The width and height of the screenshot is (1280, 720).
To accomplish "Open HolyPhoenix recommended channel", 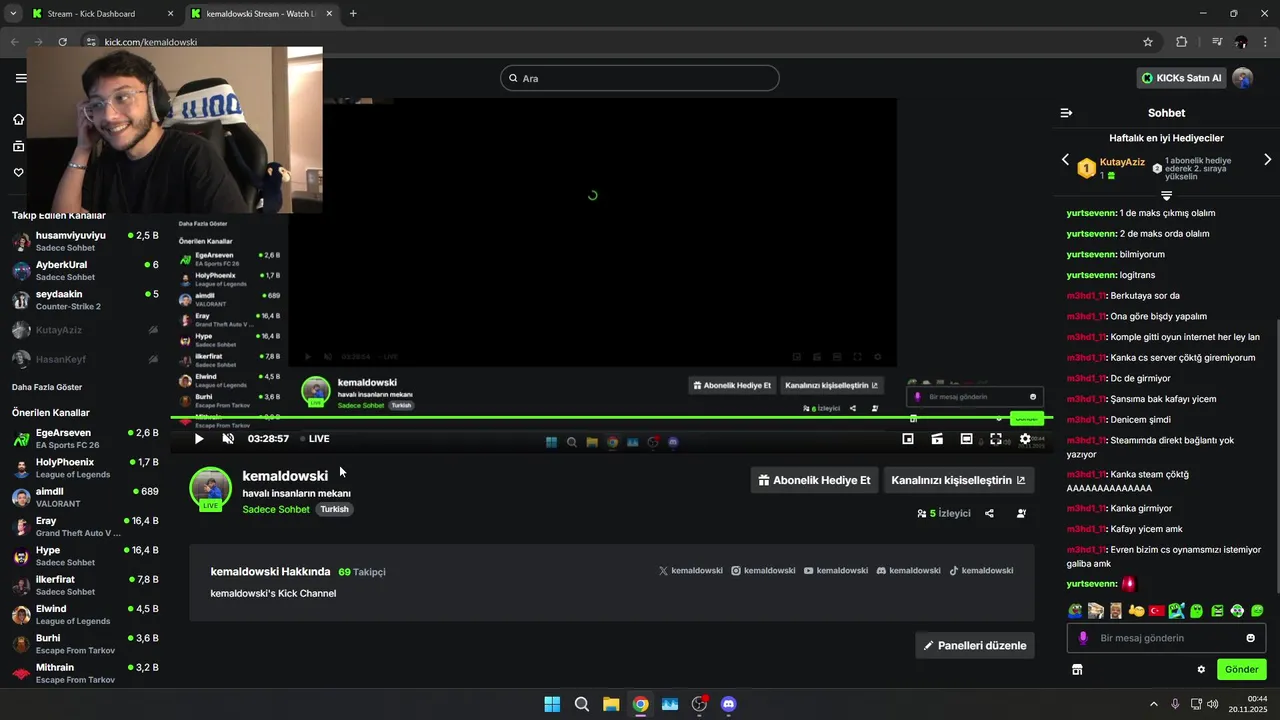I will [85, 468].
